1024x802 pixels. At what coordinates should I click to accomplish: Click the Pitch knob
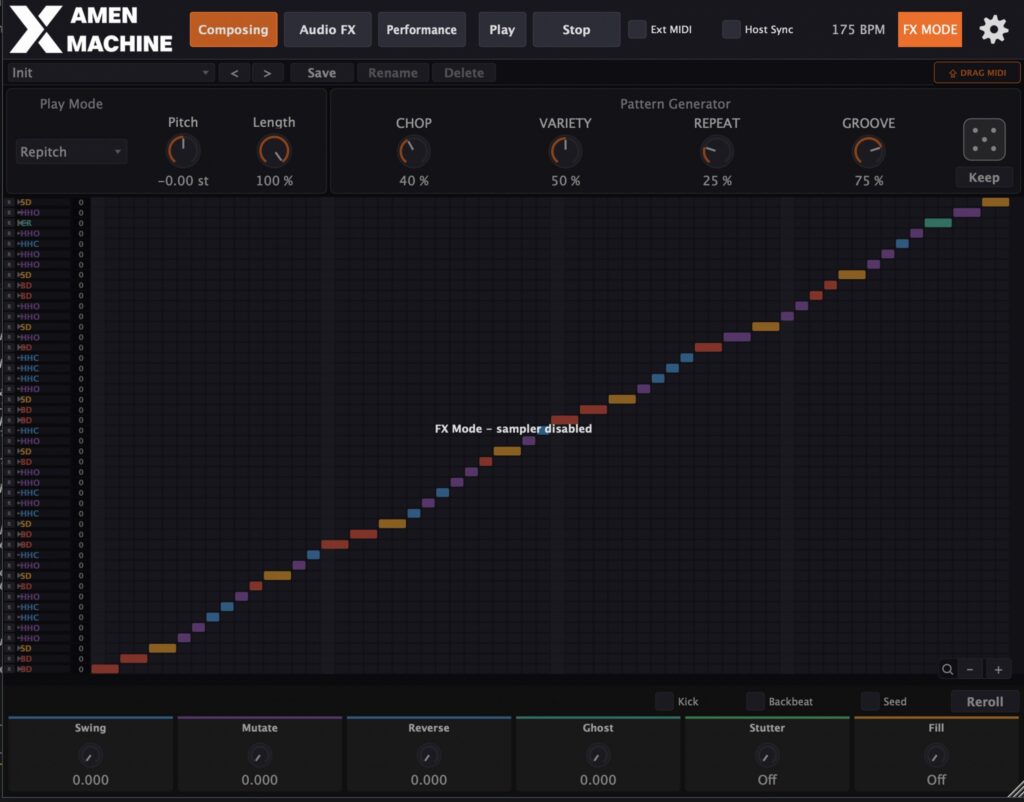[x=183, y=152]
